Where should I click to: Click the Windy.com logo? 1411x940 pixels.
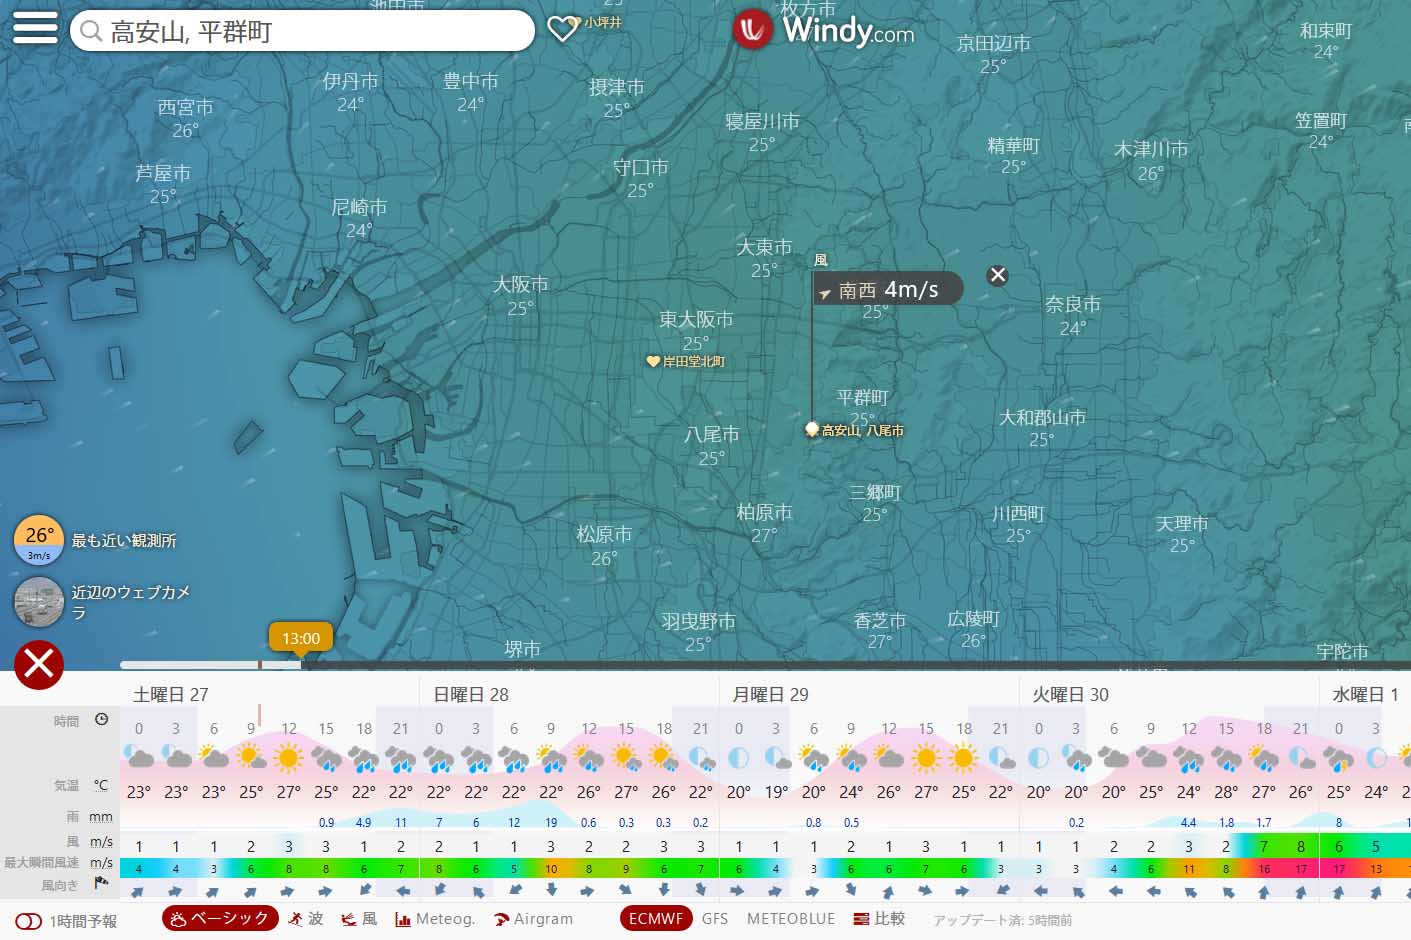823,29
